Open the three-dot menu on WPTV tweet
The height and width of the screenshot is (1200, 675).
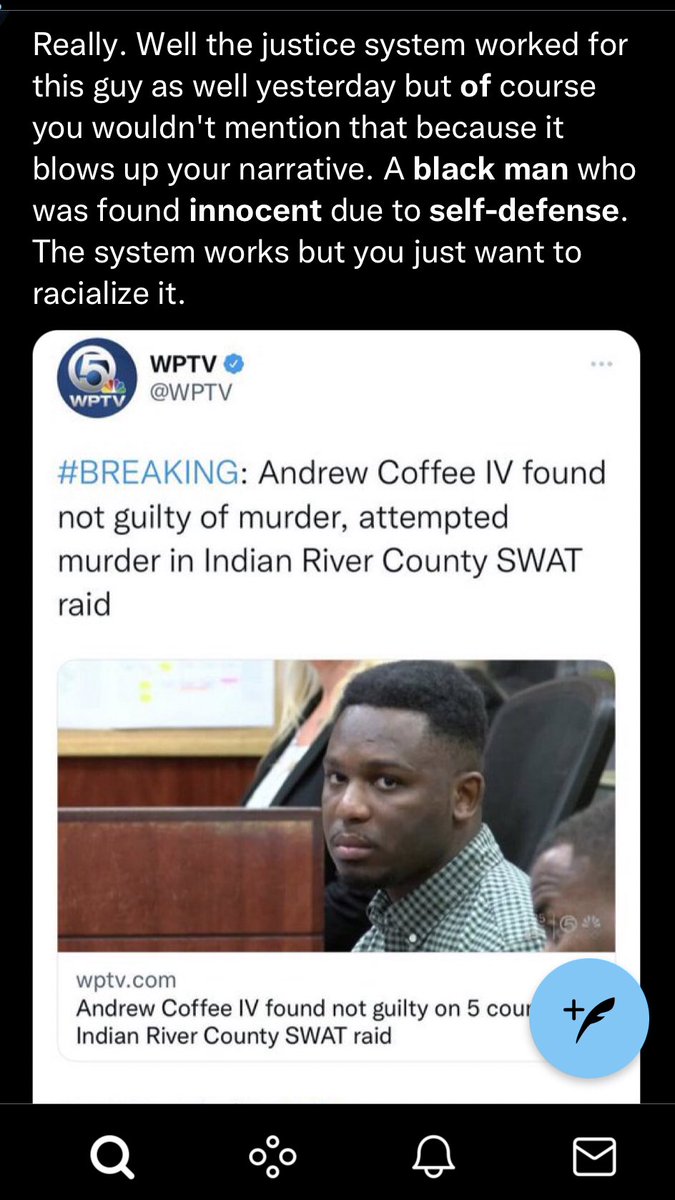coord(602,364)
